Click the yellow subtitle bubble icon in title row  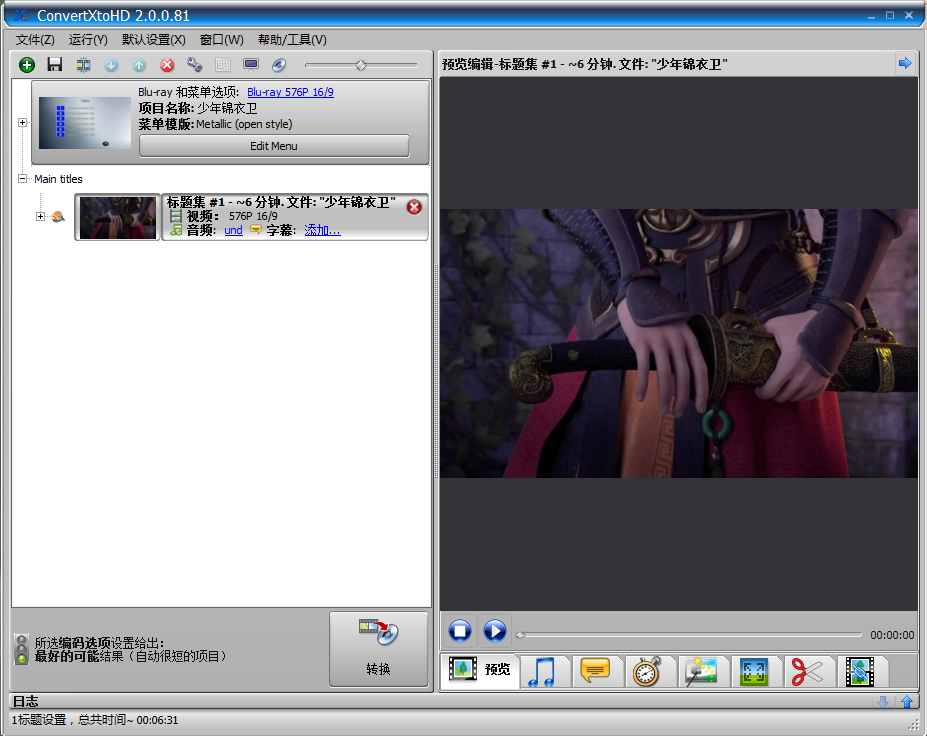pos(256,229)
